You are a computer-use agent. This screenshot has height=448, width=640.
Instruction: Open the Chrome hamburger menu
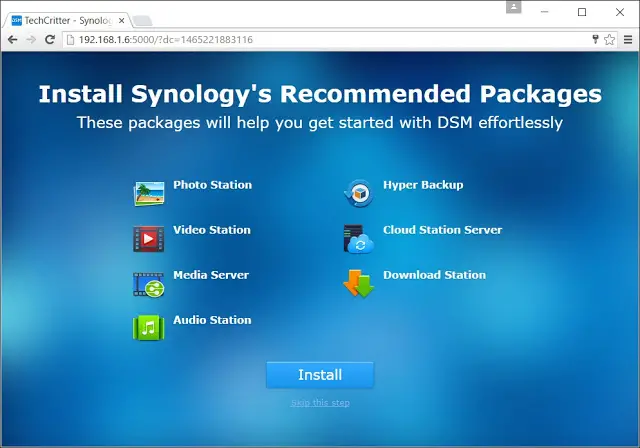point(628,40)
